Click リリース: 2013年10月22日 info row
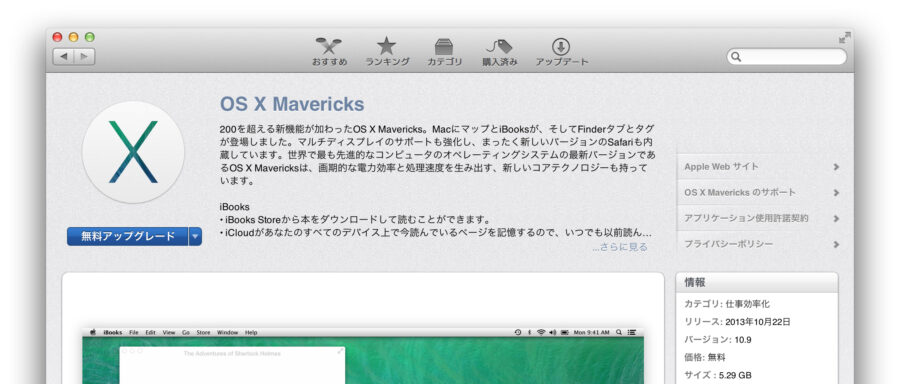 [x=738, y=322]
